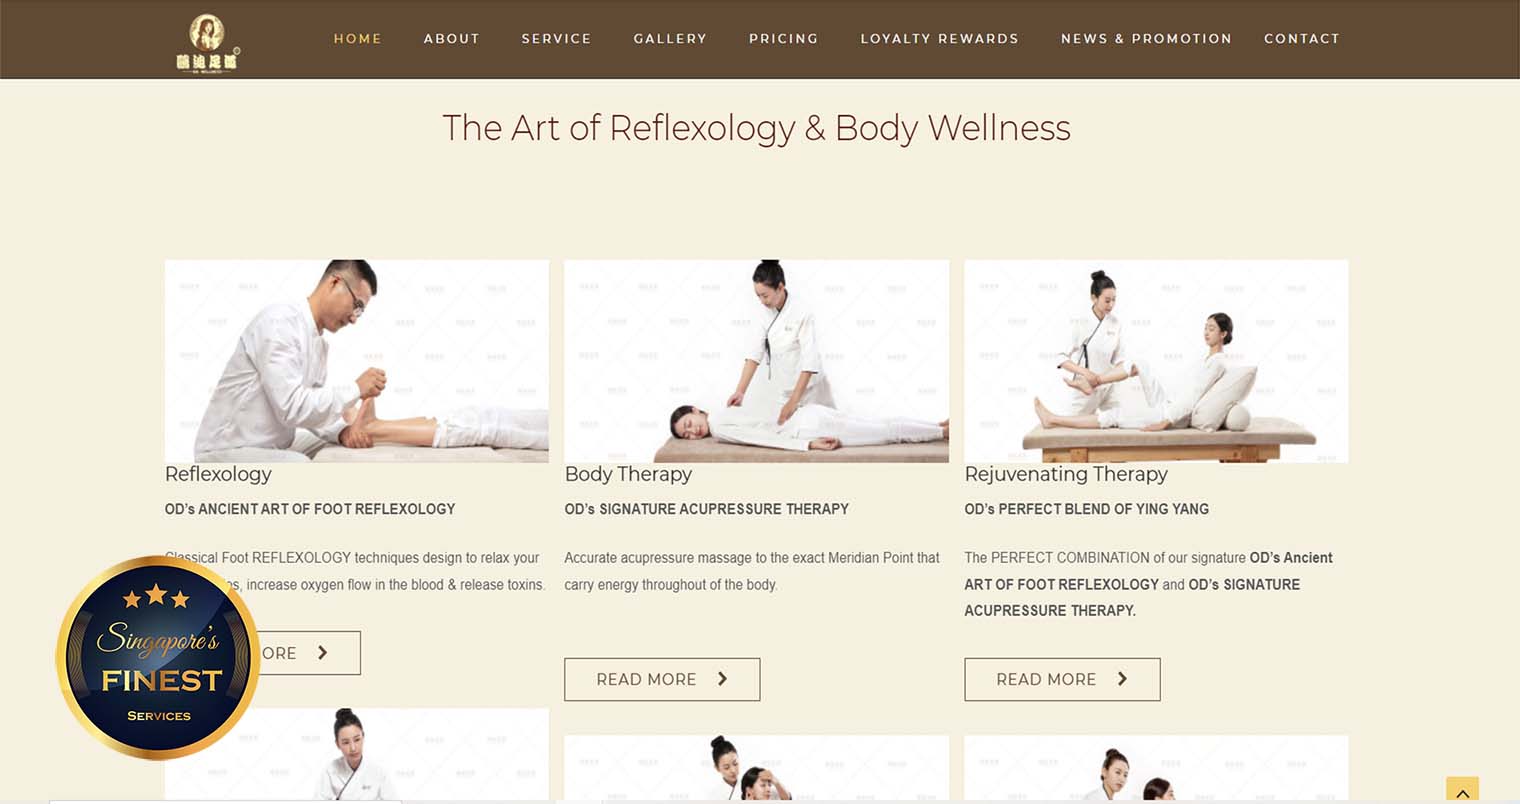Click chevron arrow in Body Therapy Read More
Screen dimensions: 1520x804
tap(722, 679)
